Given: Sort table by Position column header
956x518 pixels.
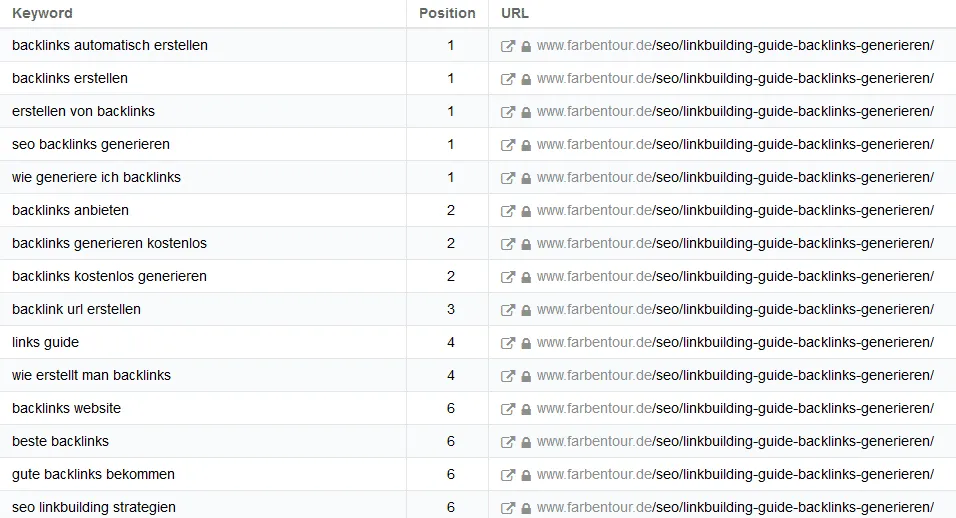Looking at the screenshot, I should click(447, 13).
